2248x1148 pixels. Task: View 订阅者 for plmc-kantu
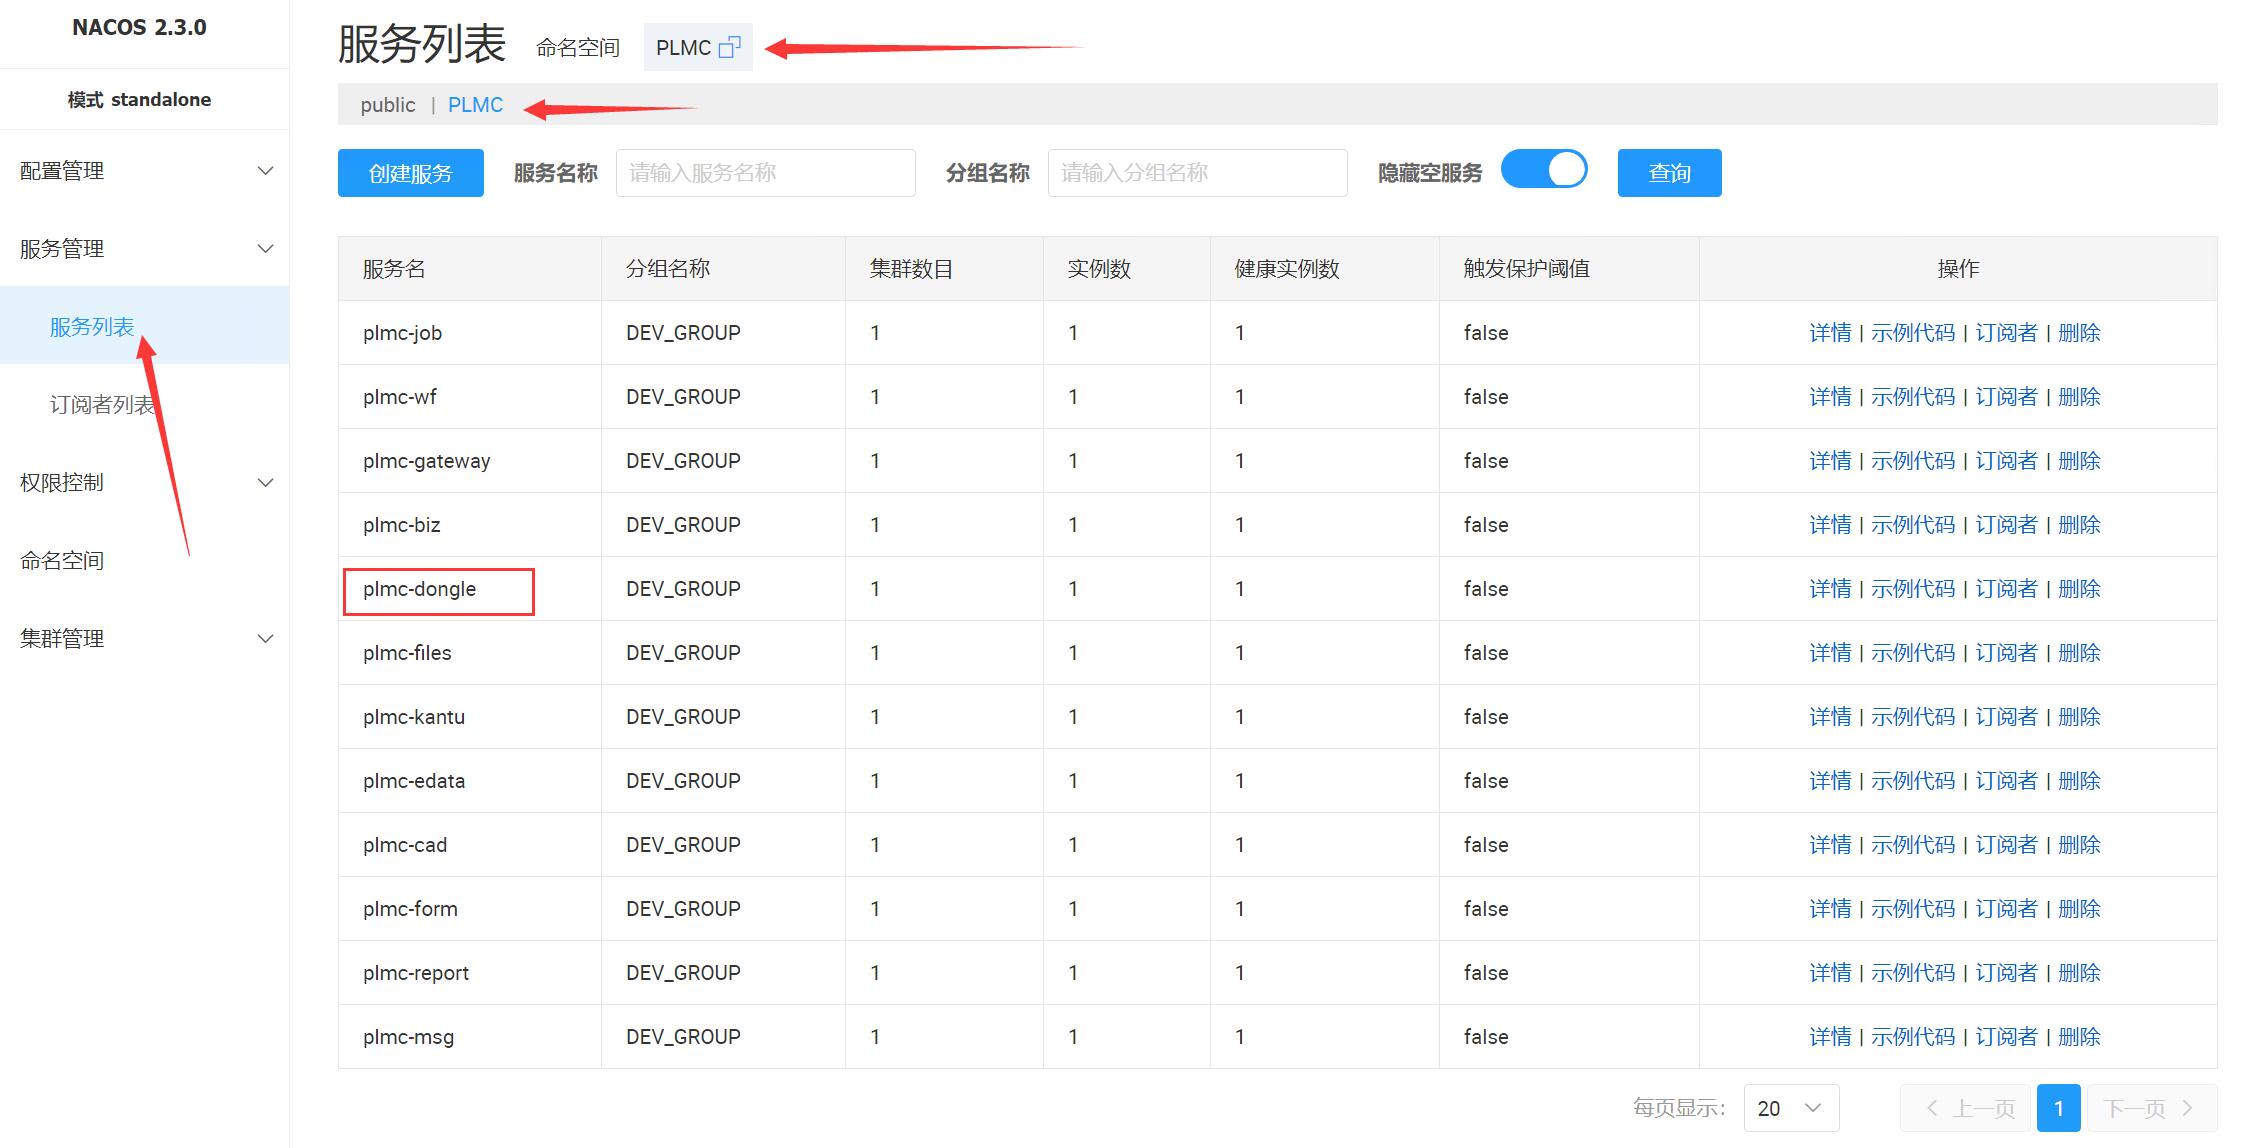(x=2006, y=717)
